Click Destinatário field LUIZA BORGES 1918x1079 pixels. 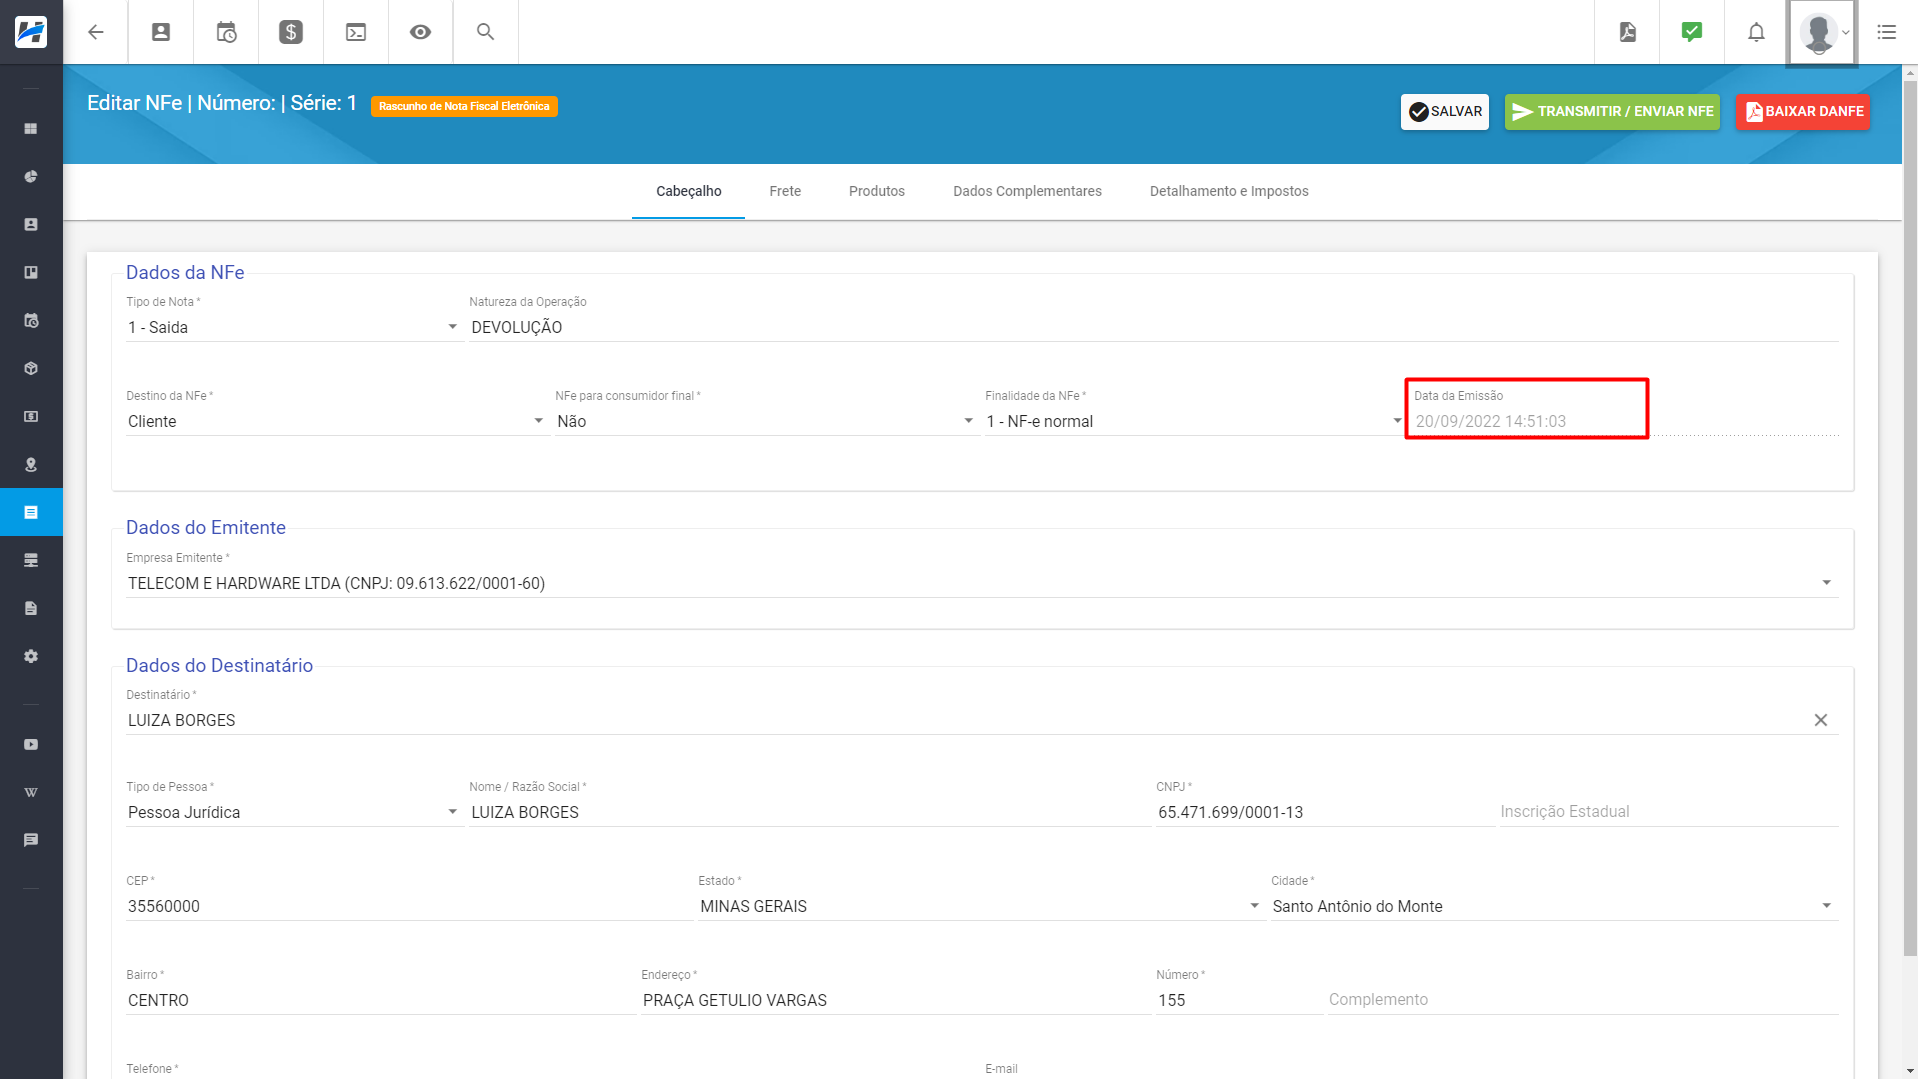coord(965,720)
